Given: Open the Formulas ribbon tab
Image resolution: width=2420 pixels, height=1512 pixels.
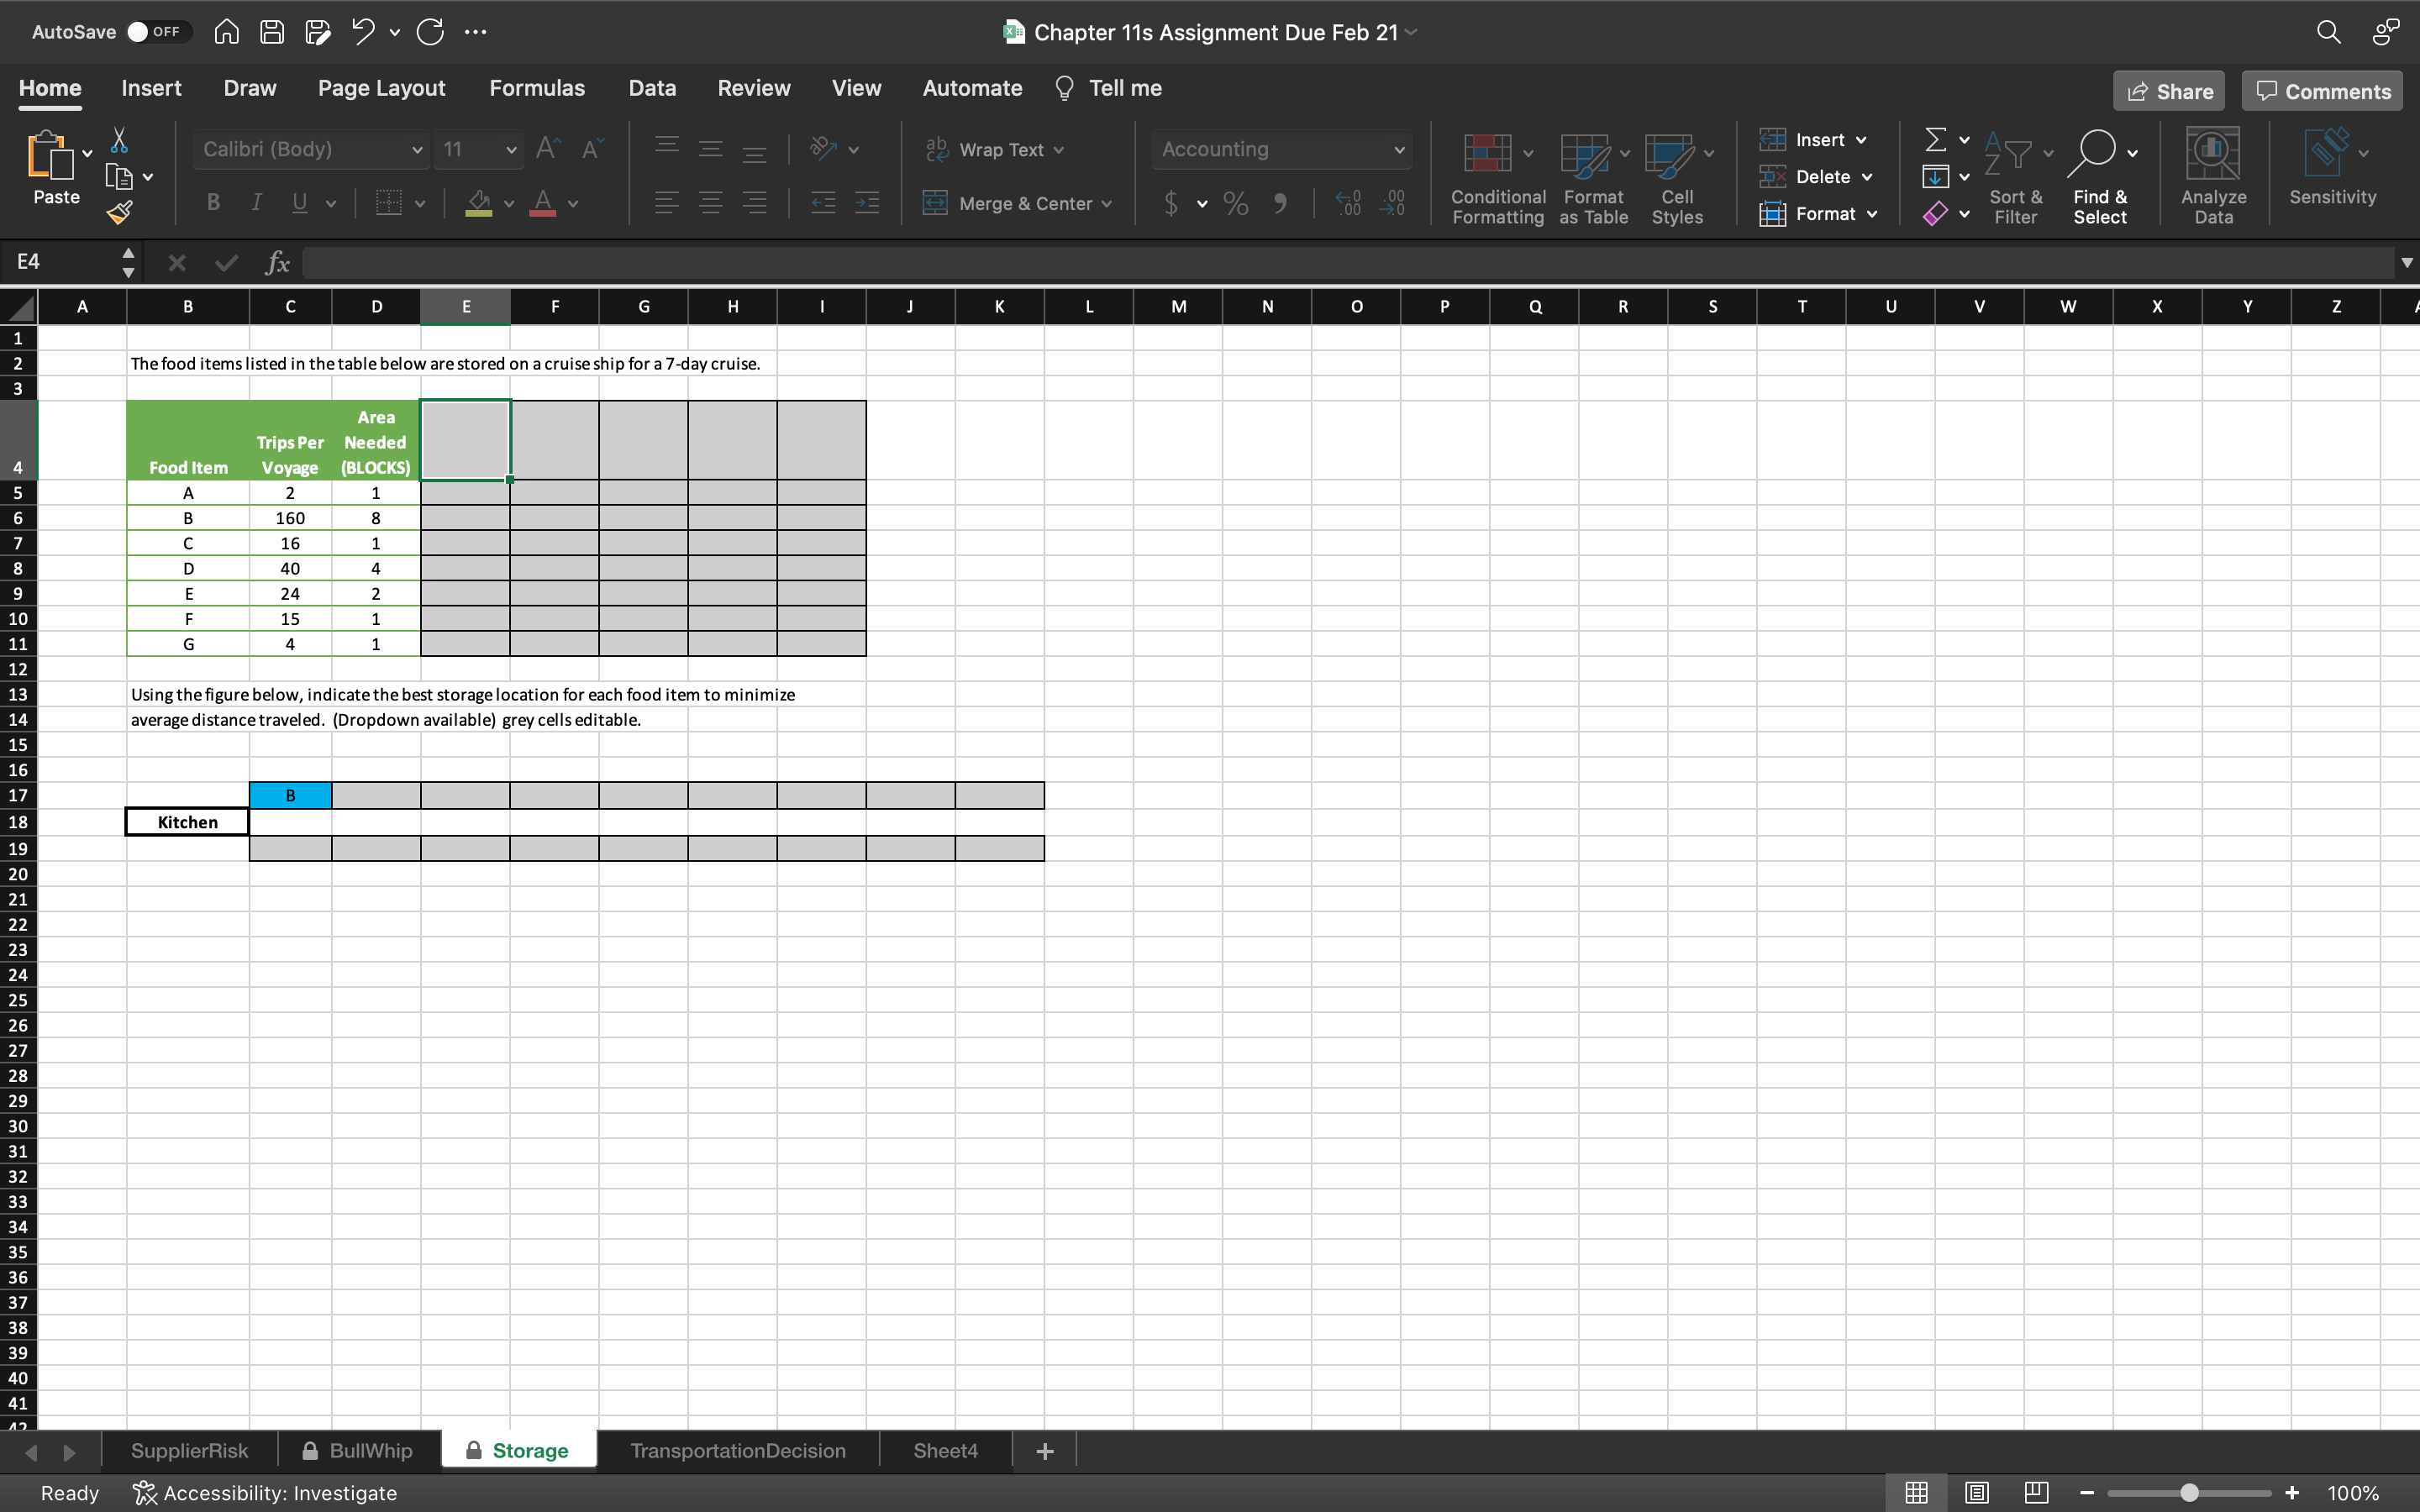Looking at the screenshot, I should pos(536,88).
